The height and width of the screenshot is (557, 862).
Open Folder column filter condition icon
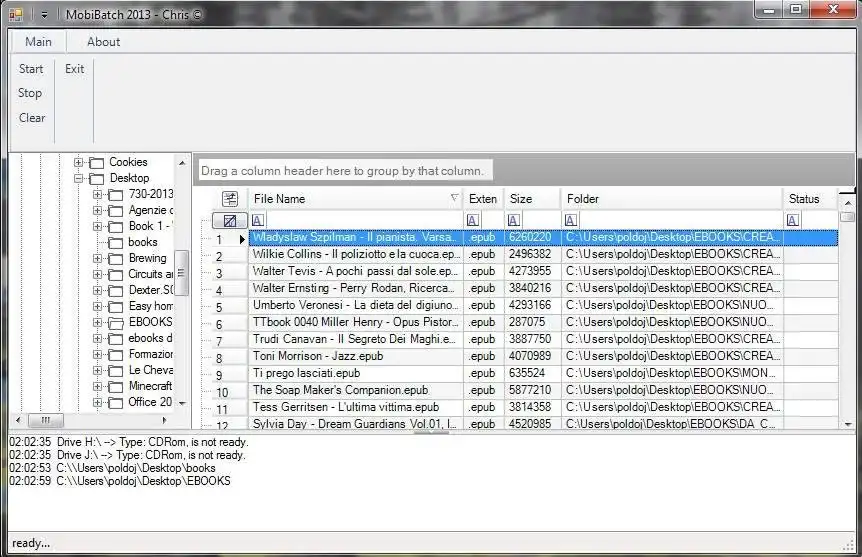(x=571, y=220)
